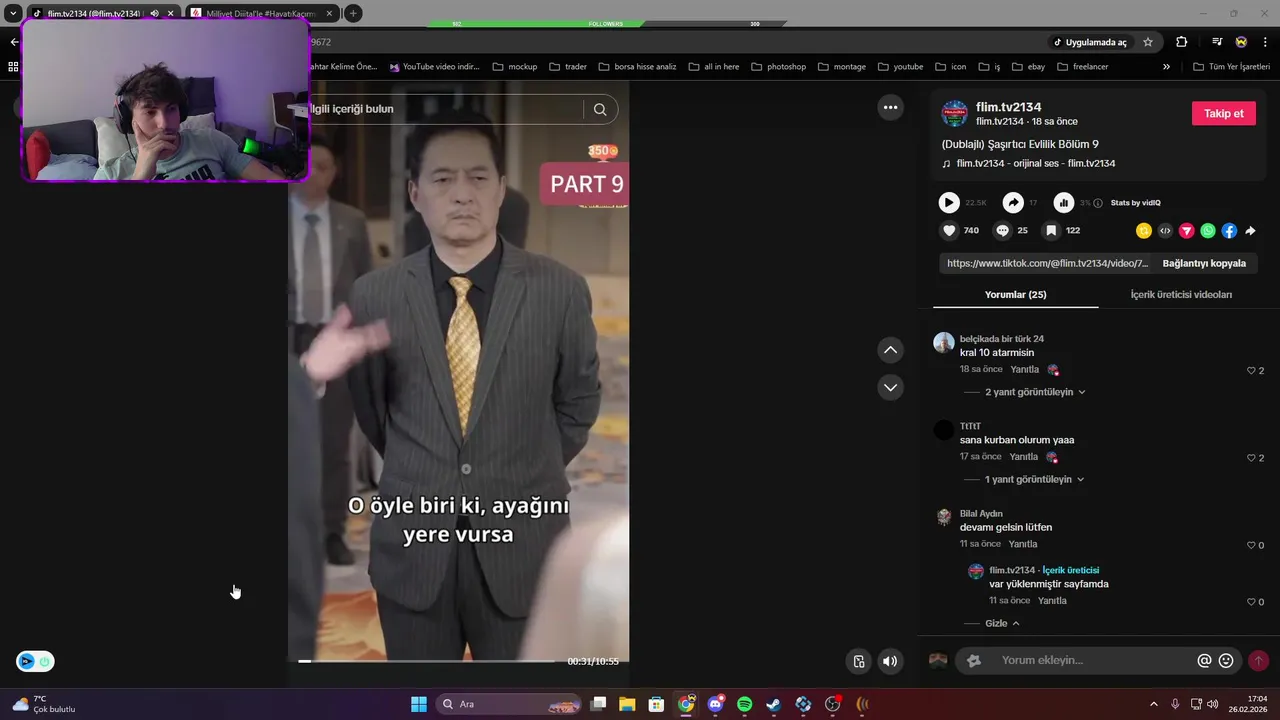Screen dimensions: 1280x720
Task: Reply to 'devamı gelsin lütfen' comment
Action: [x=1022, y=544]
